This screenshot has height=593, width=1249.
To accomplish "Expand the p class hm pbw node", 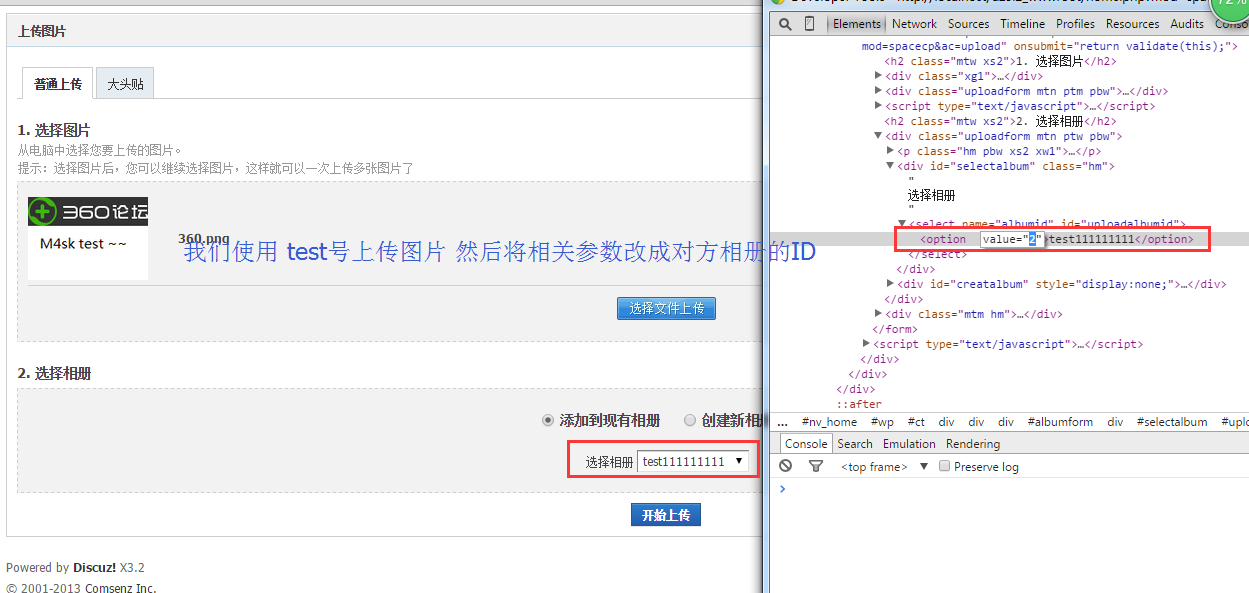I will [x=891, y=151].
